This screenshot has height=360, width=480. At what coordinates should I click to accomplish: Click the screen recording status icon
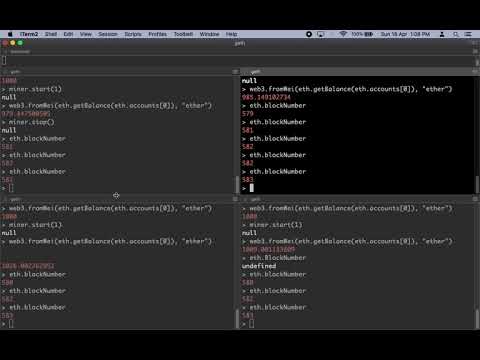(x=309, y=34)
